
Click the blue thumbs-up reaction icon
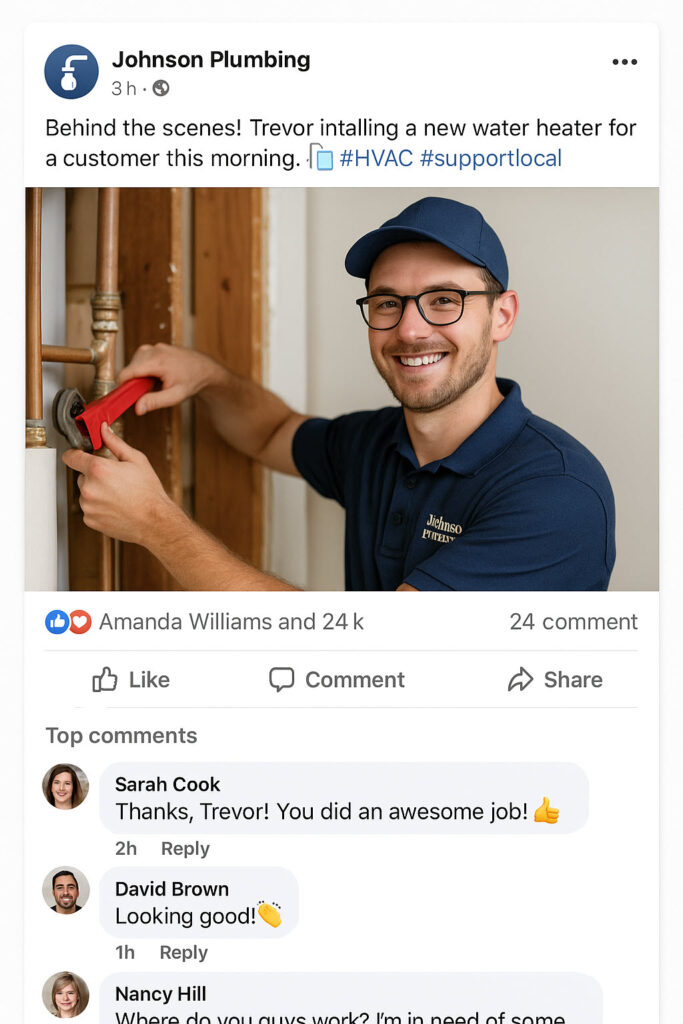pos(57,622)
